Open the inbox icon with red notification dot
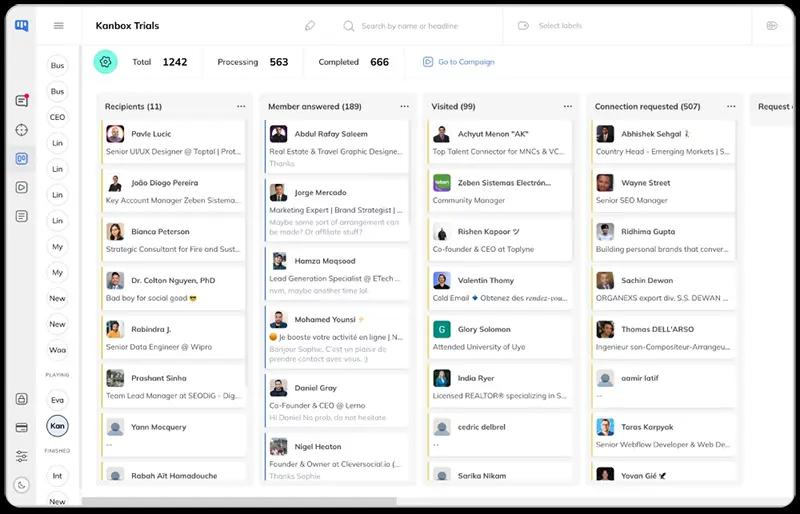This screenshot has width=800, height=514. 21,101
